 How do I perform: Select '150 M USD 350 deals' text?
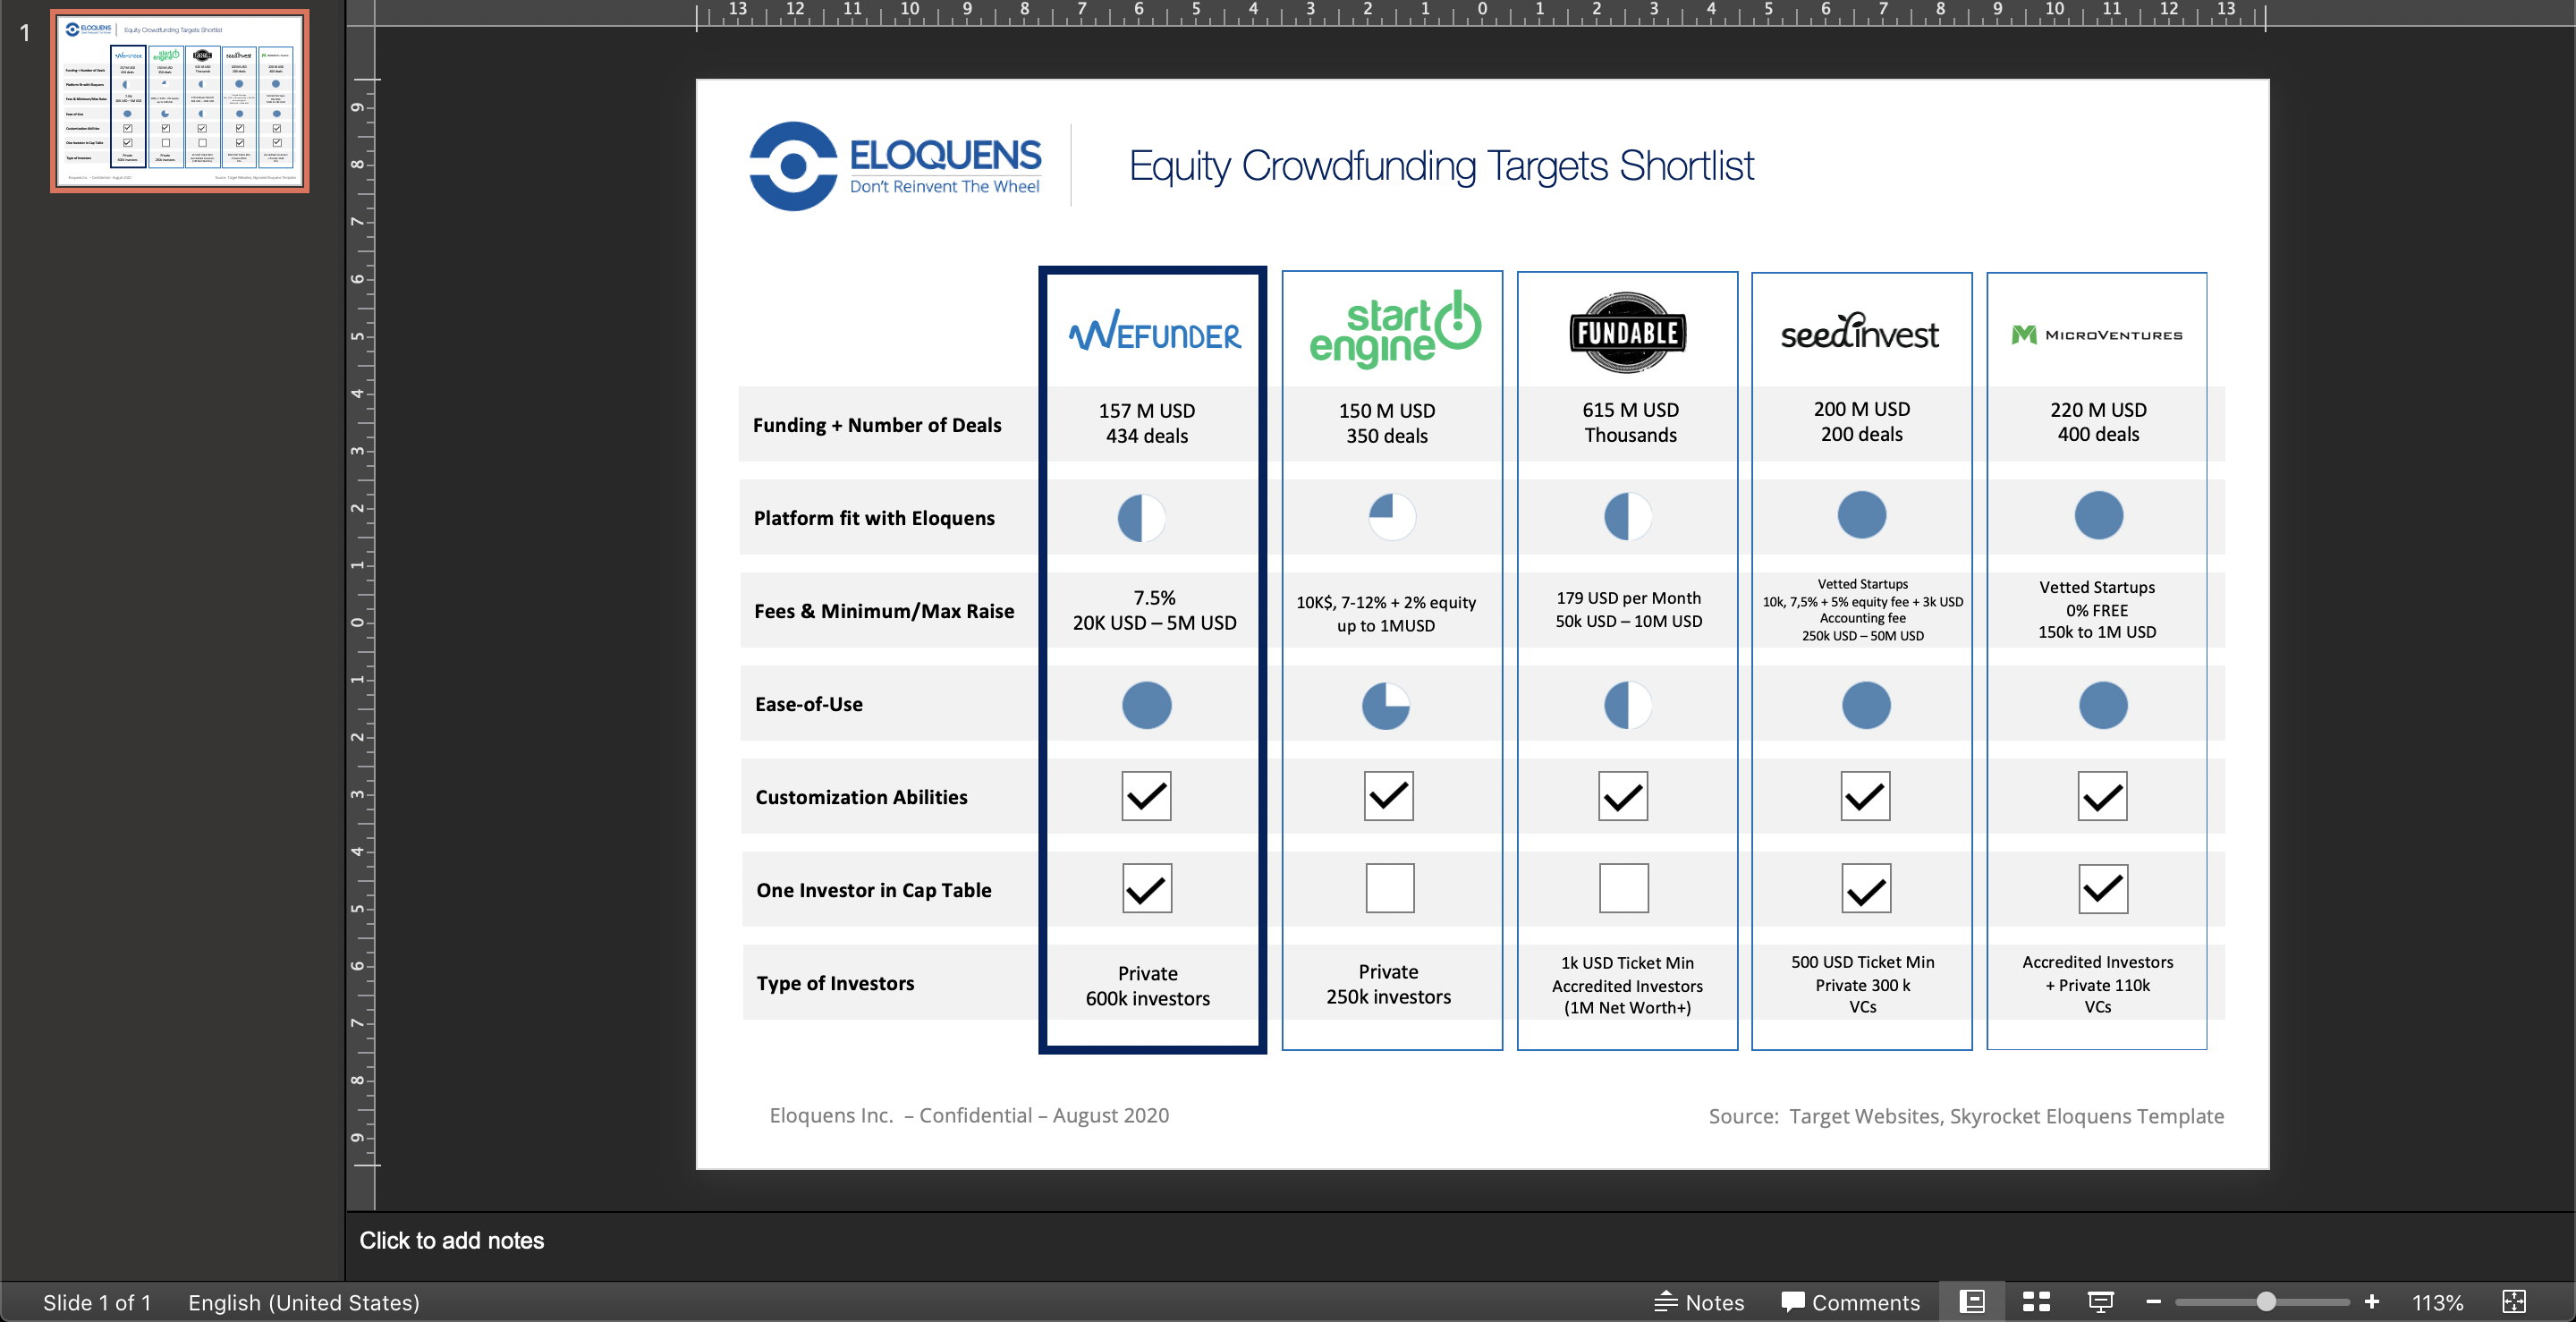(1387, 423)
